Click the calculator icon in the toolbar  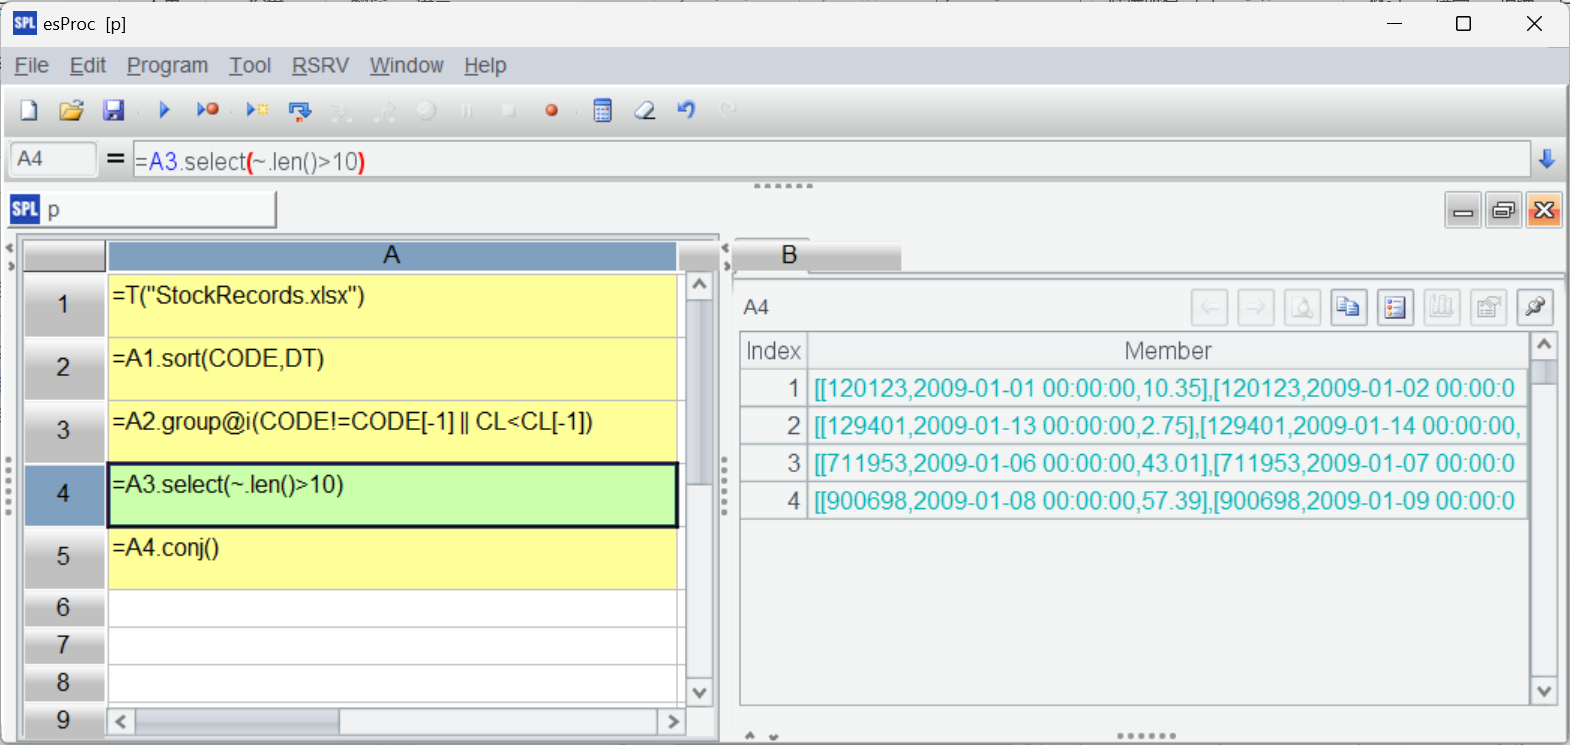point(602,110)
